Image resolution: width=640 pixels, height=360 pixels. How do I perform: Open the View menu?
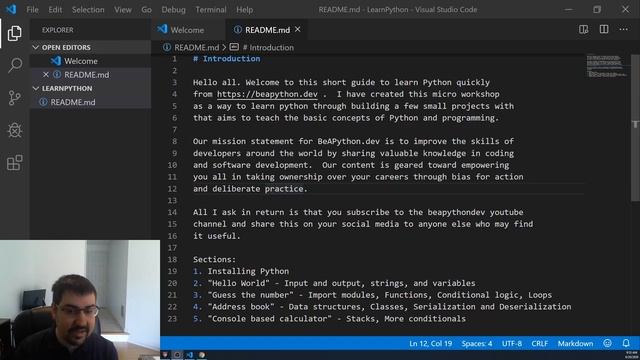[123, 9]
